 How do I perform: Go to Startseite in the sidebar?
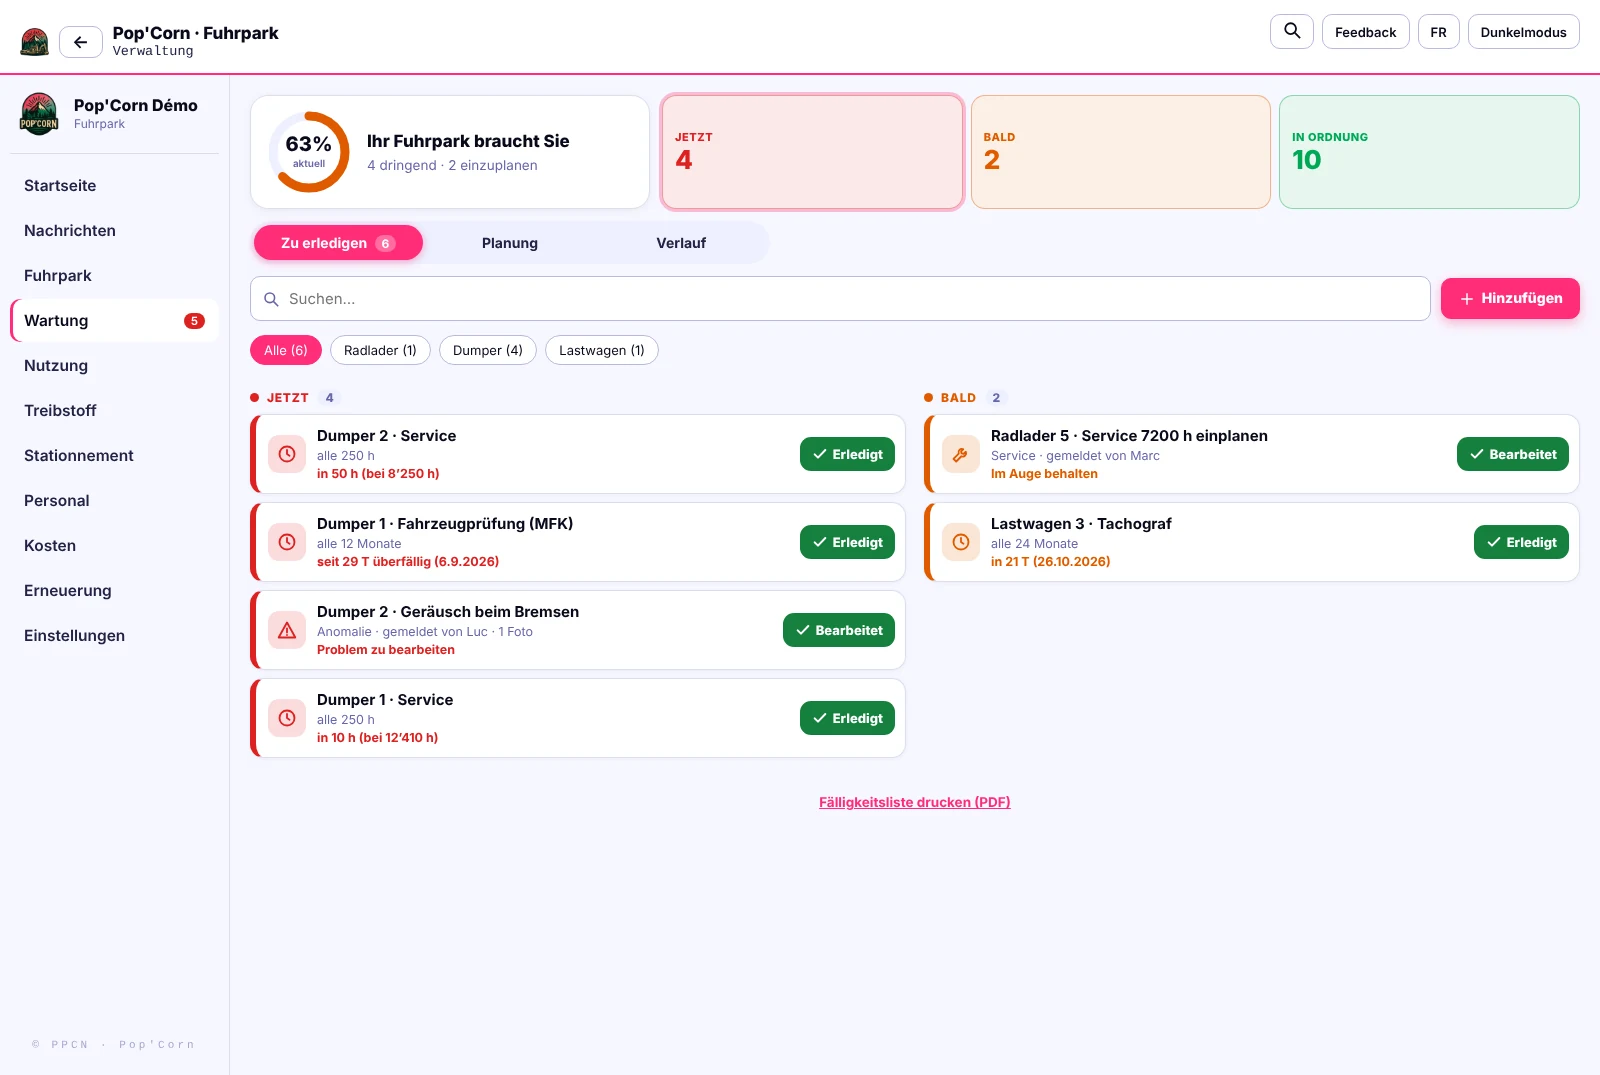[114, 185]
